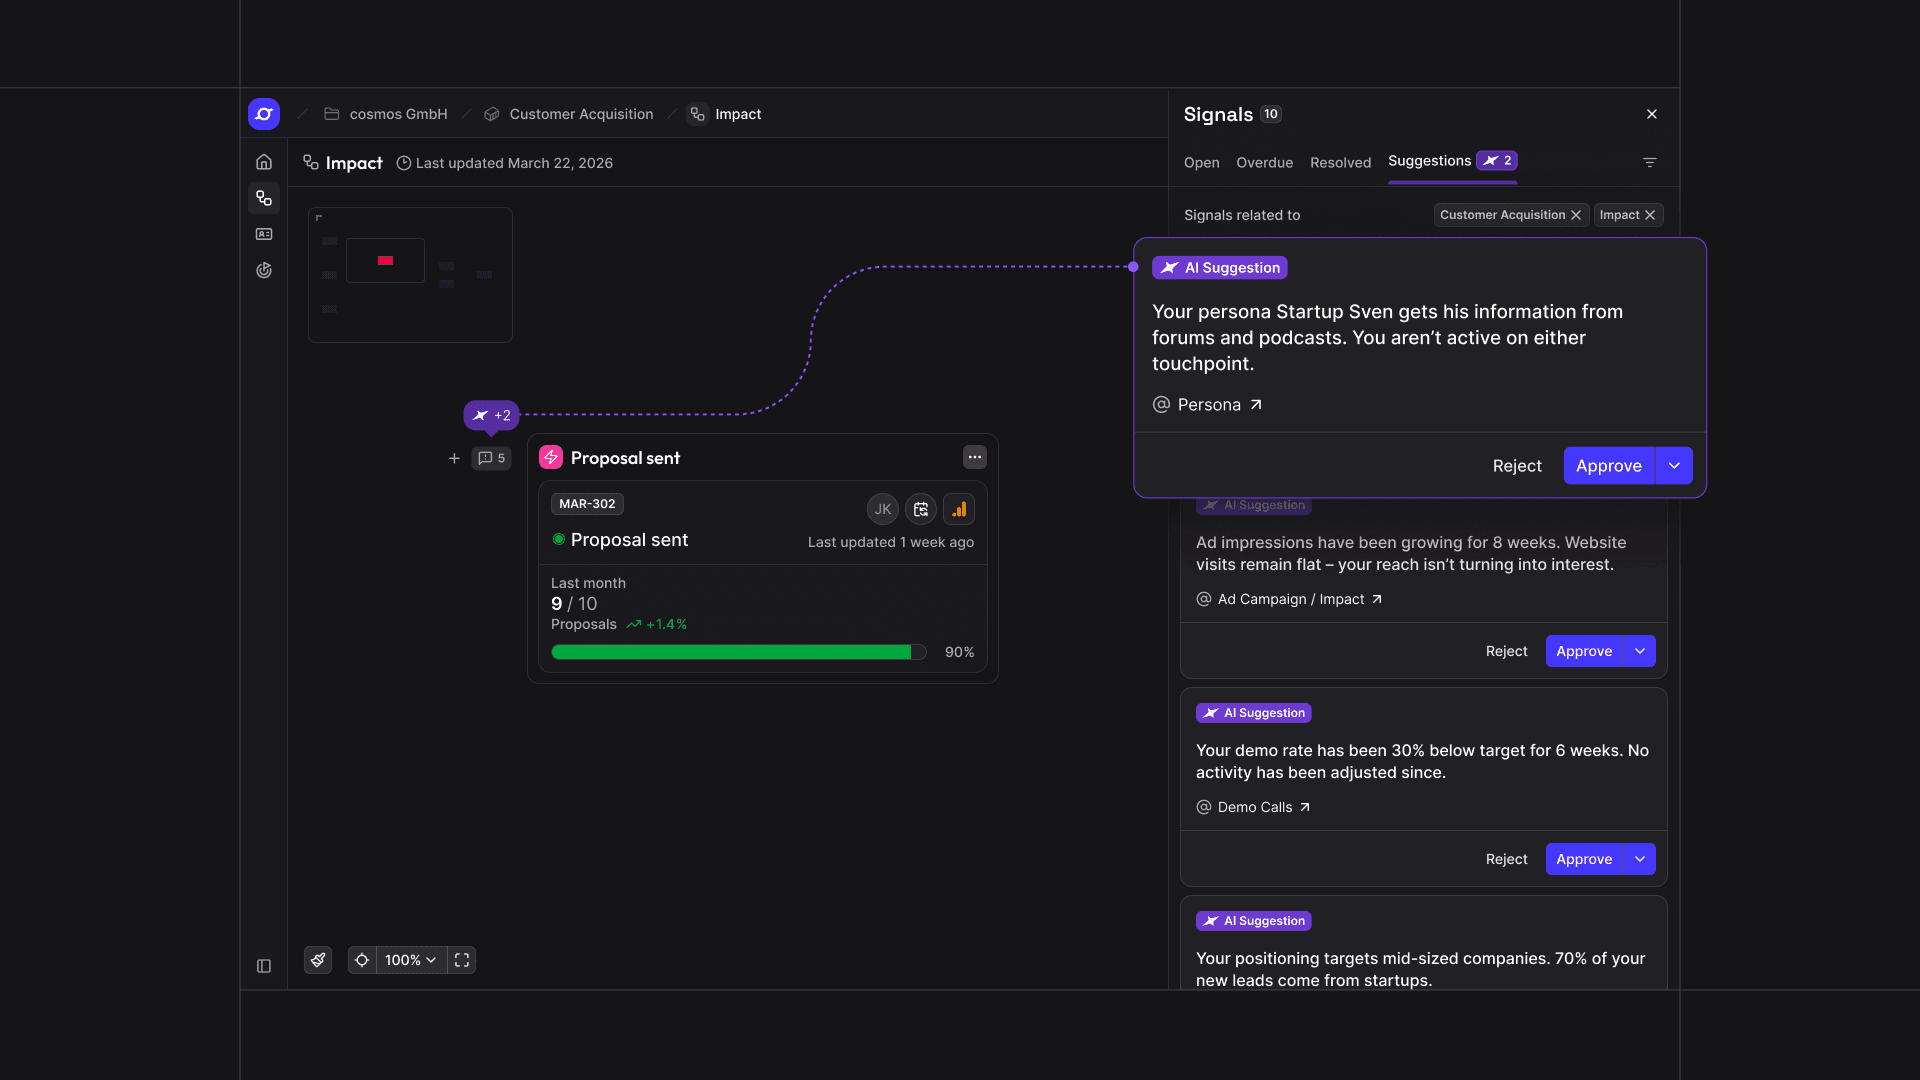
Task: Open the signals filter icon
Action: [1650, 162]
